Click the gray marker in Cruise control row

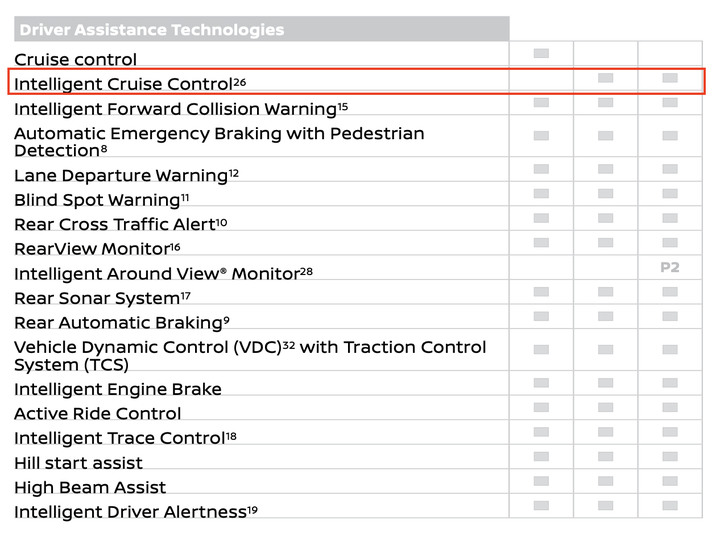pos(541,54)
